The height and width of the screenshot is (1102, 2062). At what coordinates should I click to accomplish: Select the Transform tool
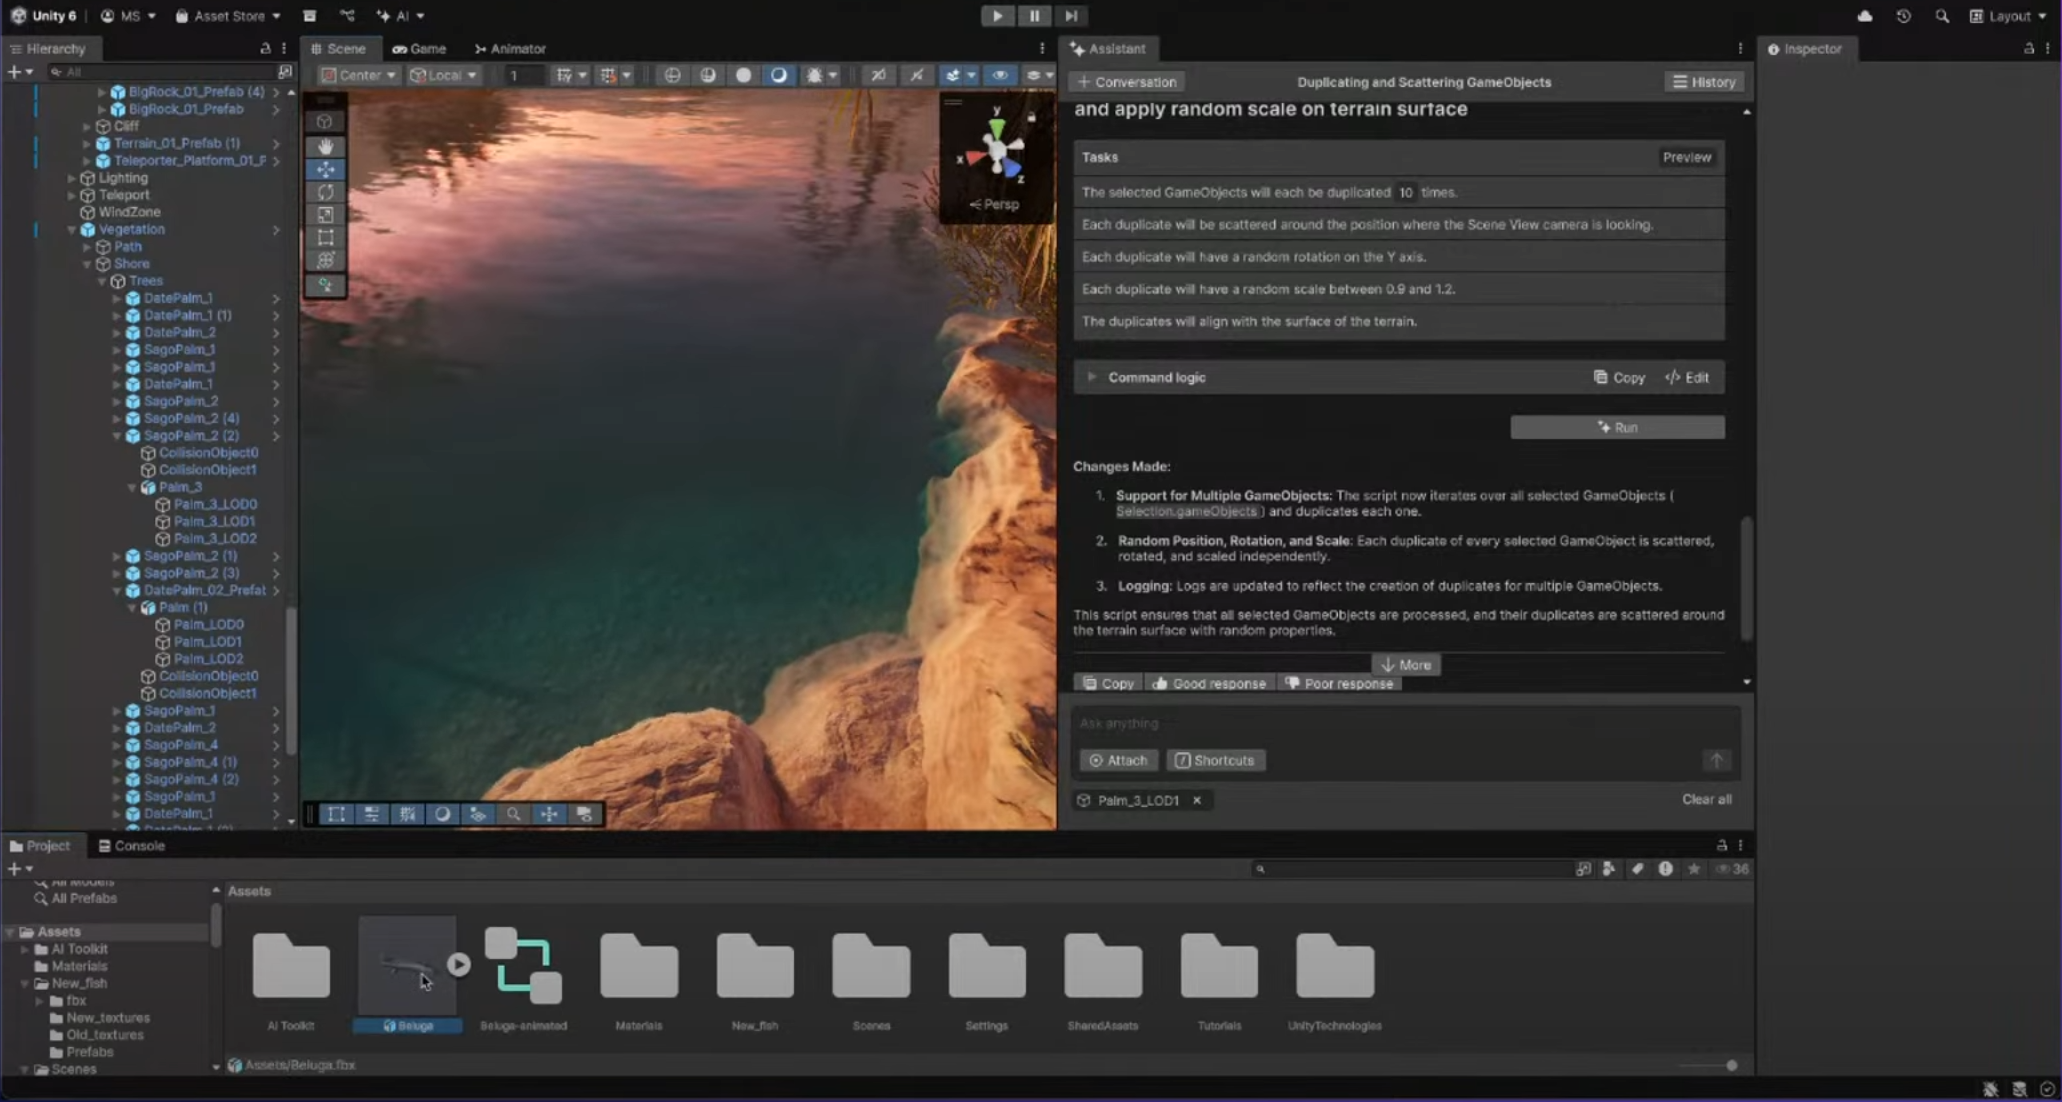point(325,261)
